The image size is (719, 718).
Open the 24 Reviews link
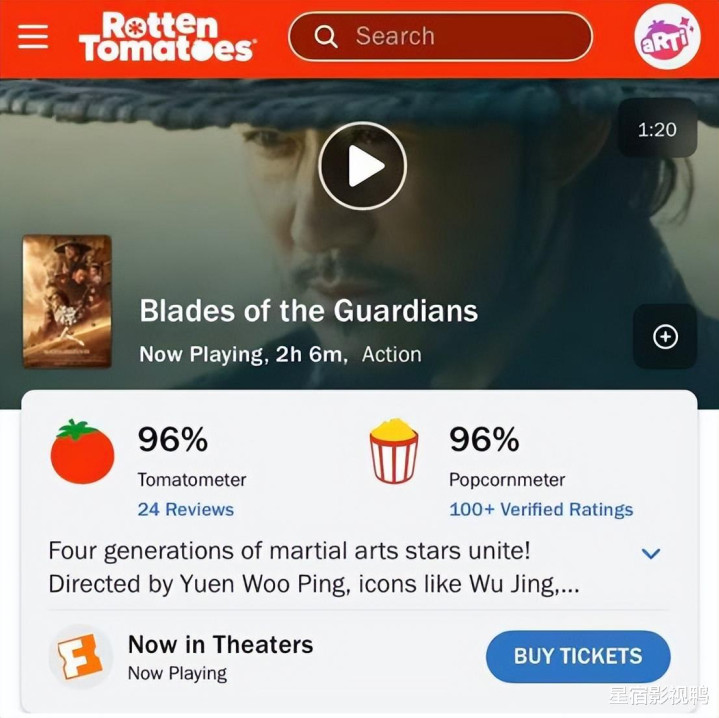click(x=186, y=509)
